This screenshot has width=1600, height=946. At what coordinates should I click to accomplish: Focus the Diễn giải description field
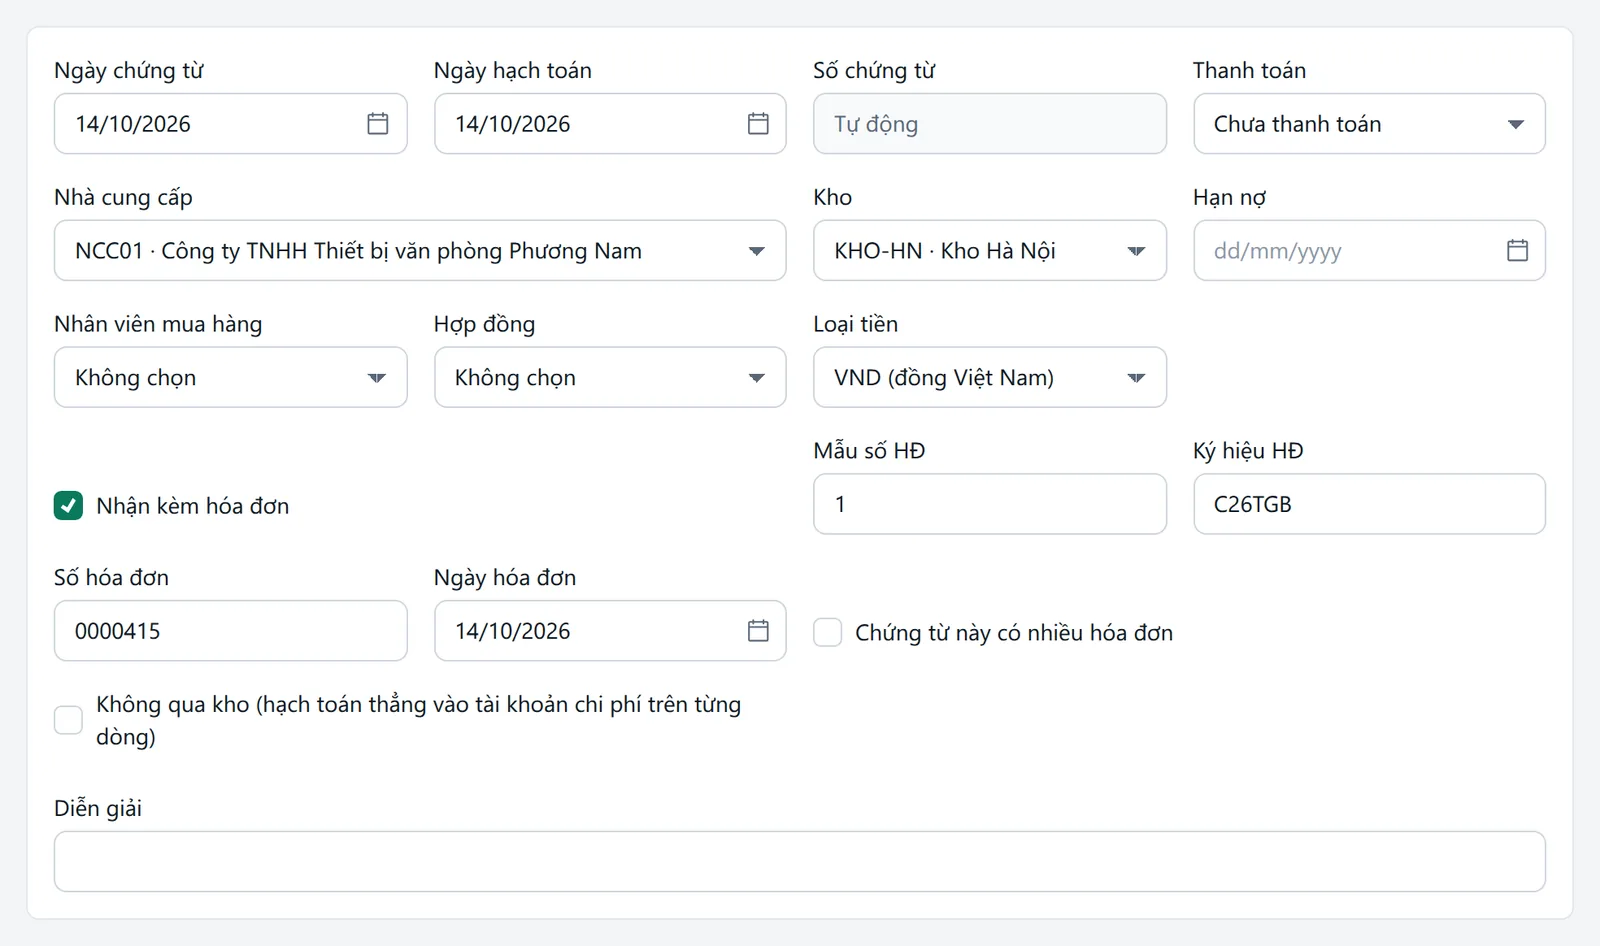(x=800, y=861)
